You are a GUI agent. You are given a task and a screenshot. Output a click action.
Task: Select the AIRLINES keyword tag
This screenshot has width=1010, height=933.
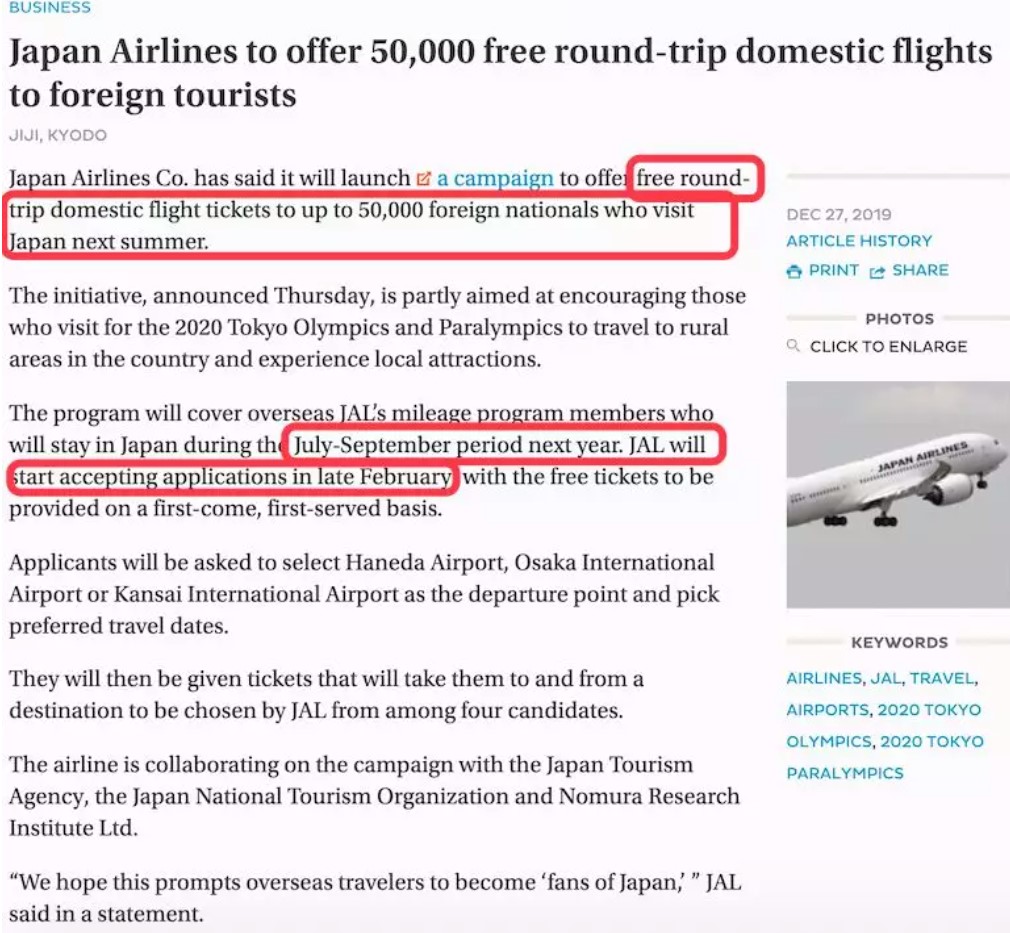tap(823, 678)
